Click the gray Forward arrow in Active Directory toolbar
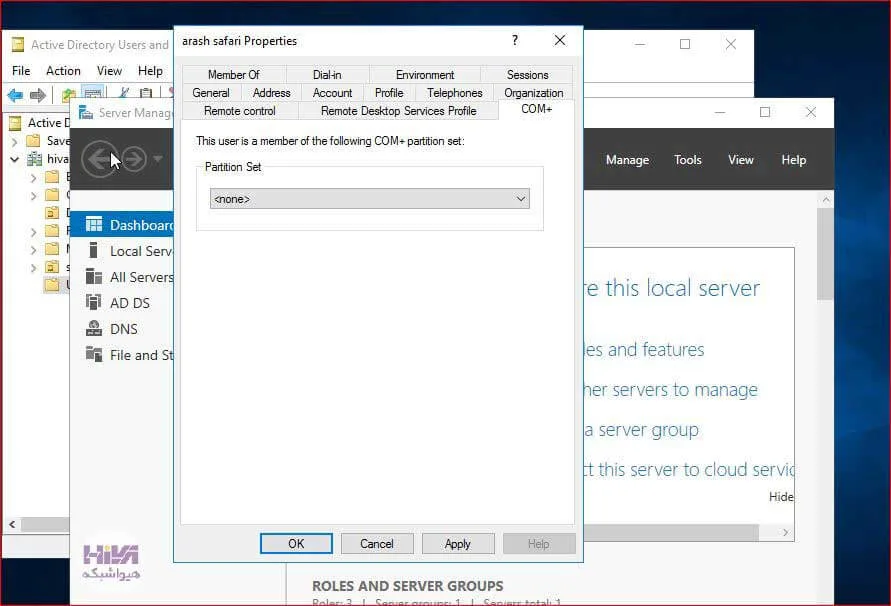 click(x=38, y=95)
